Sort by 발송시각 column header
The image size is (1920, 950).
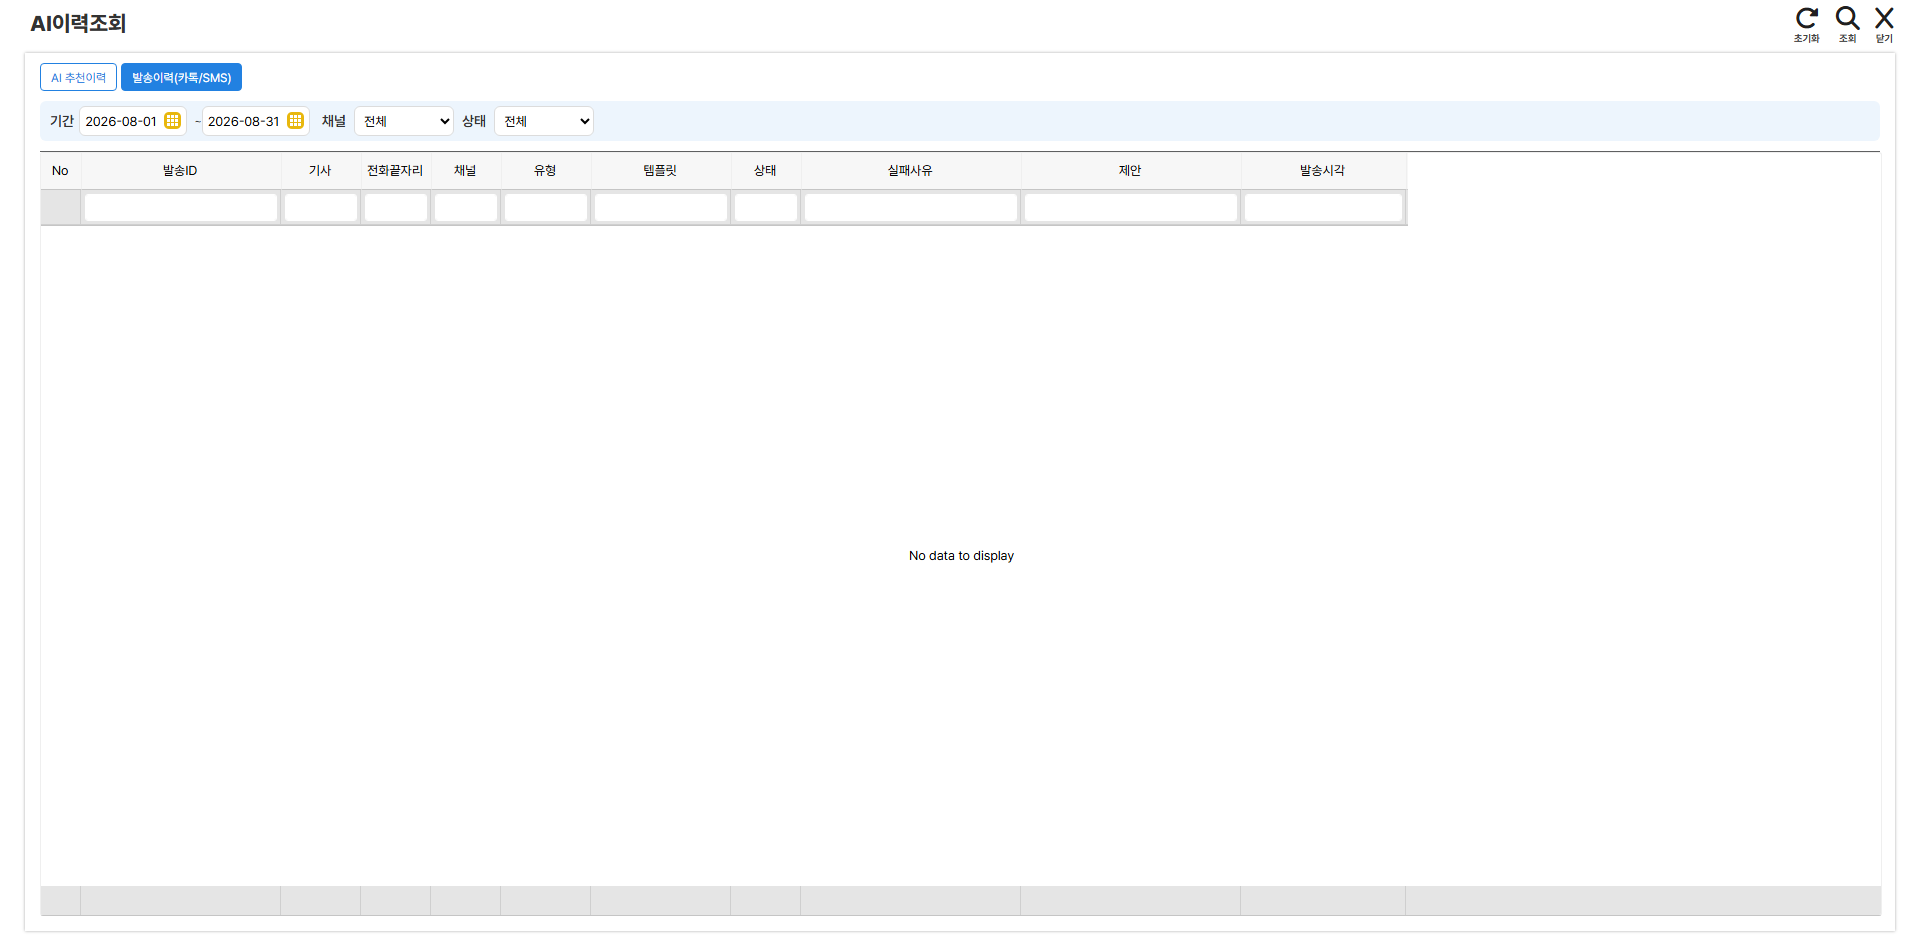(x=1323, y=171)
